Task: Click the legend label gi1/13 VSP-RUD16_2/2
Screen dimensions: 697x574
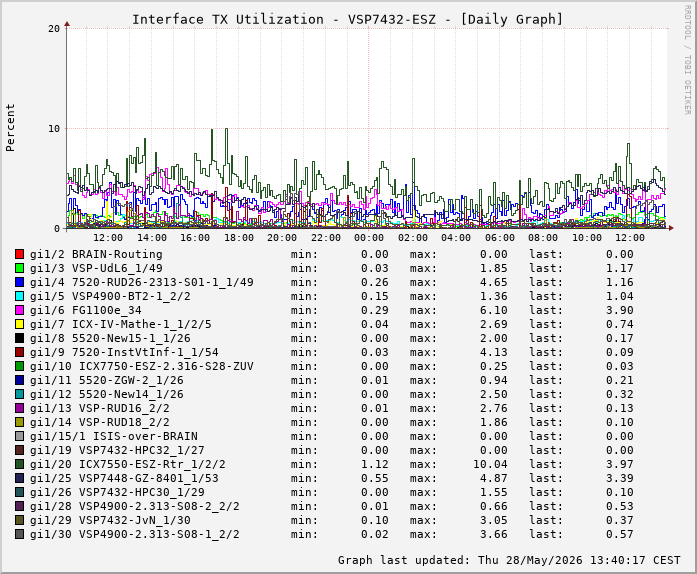Action: (x=100, y=408)
